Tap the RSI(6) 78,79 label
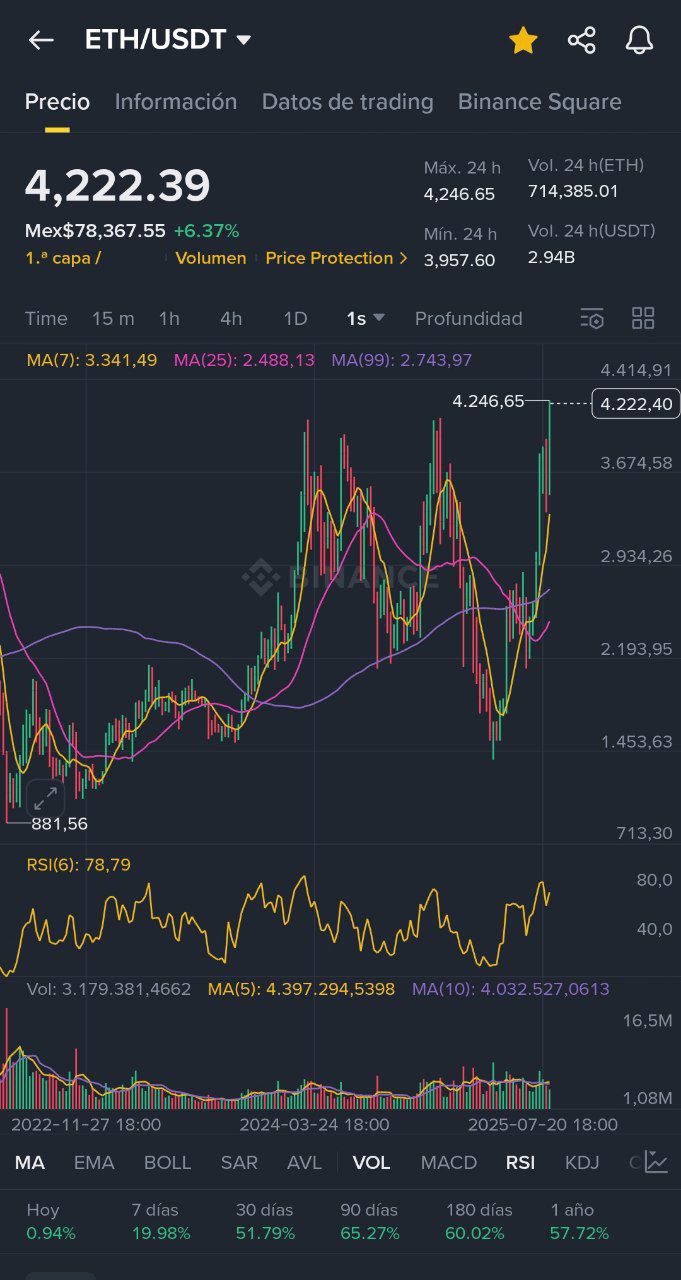Image resolution: width=681 pixels, height=1280 pixels. [78, 865]
